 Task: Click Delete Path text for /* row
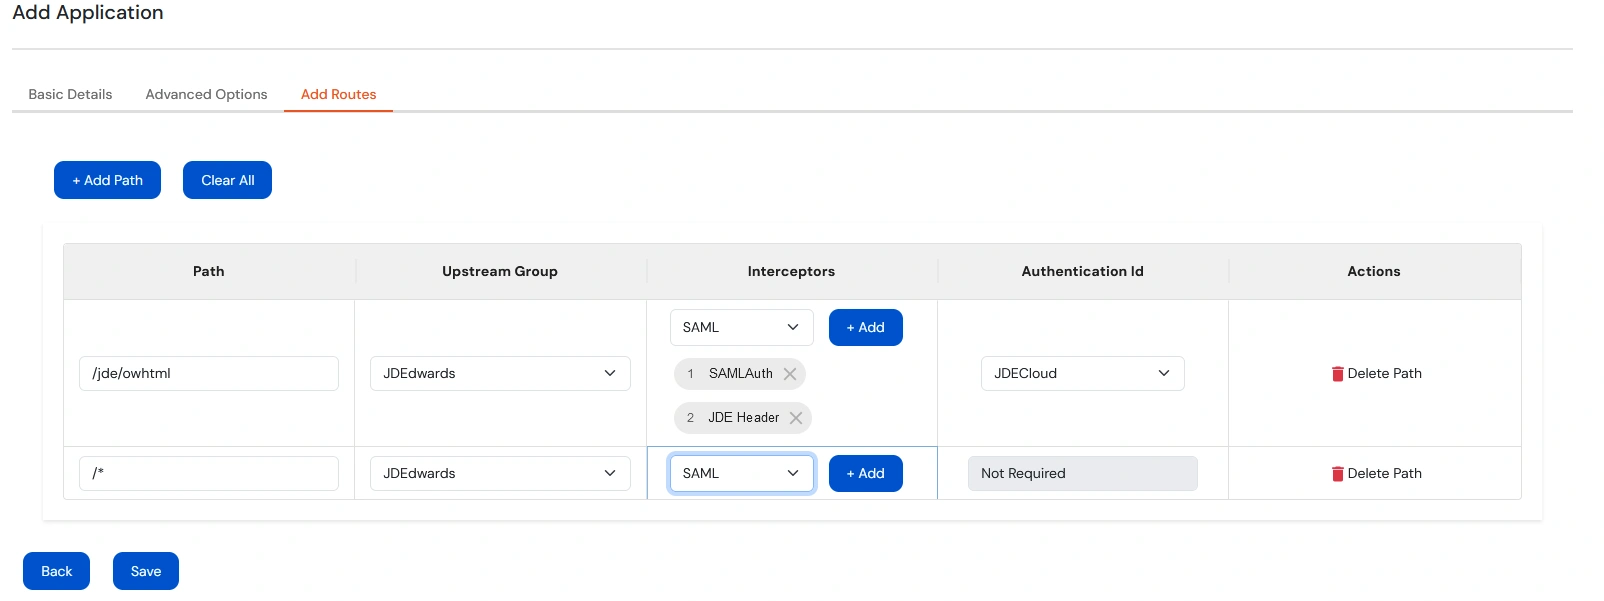(1384, 474)
